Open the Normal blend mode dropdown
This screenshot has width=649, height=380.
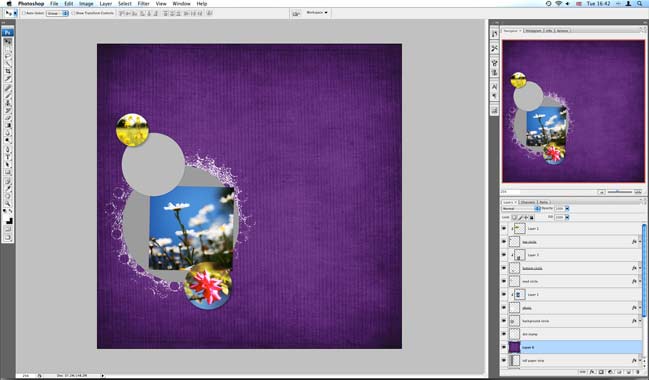(521, 209)
